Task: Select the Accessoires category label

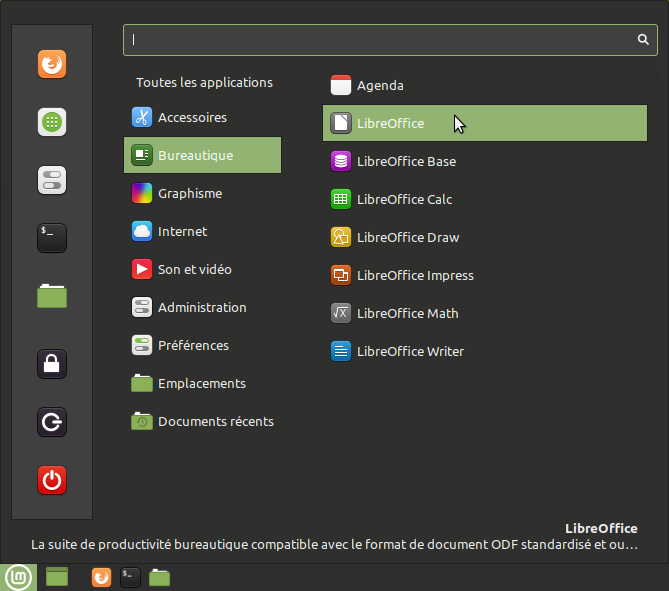Action: 192,117
